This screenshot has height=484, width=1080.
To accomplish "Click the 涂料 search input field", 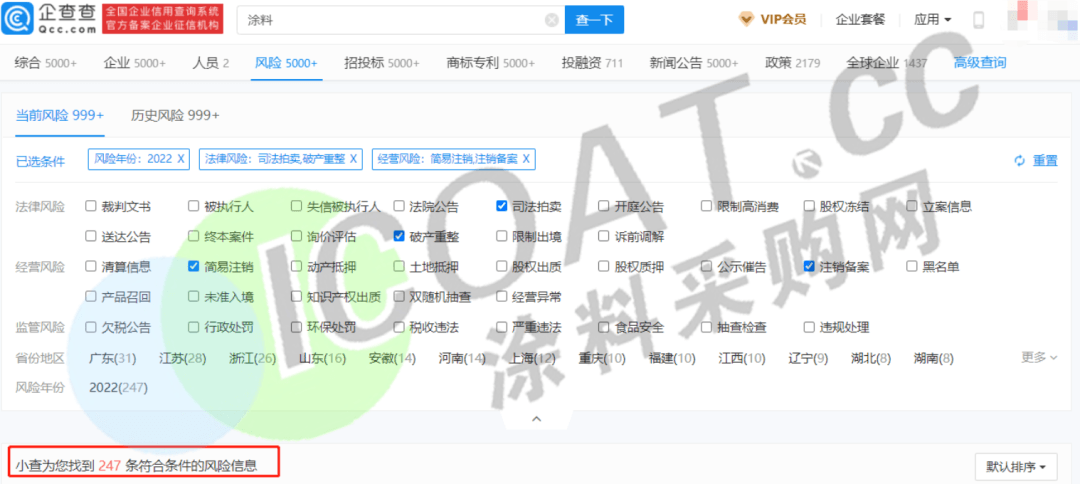I will (x=390, y=20).
